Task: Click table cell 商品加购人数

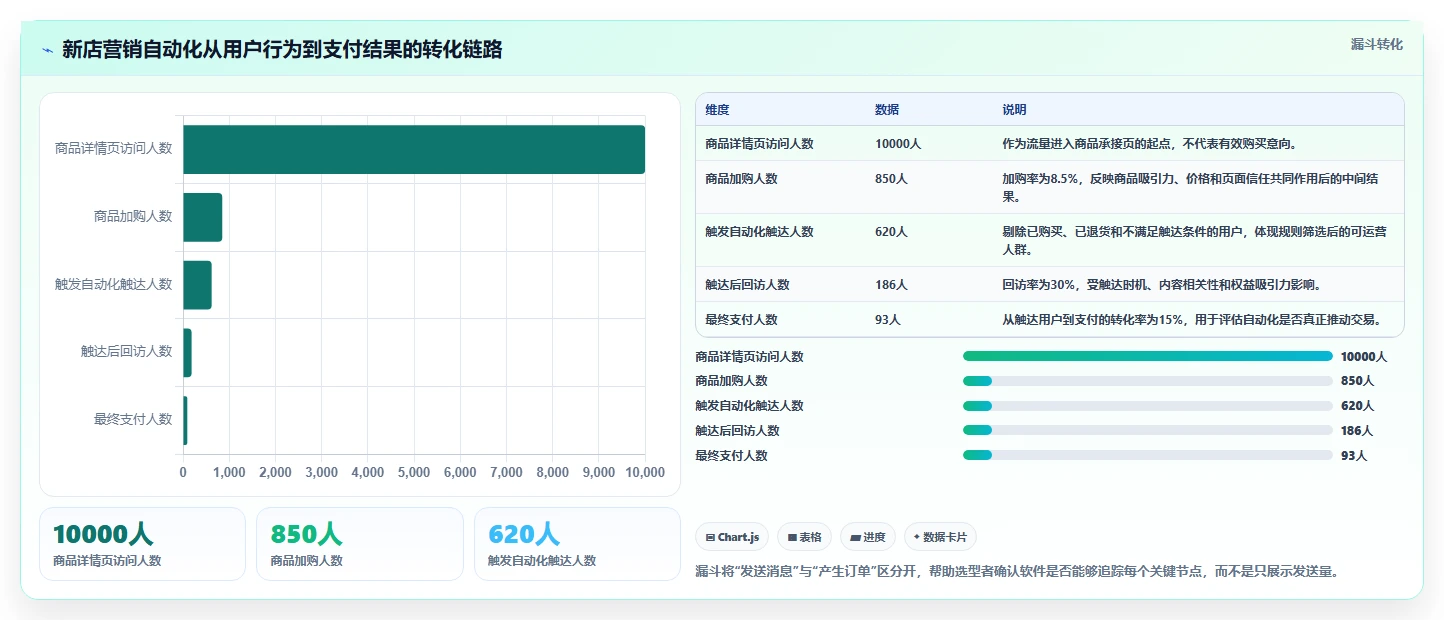Action: (x=741, y=179)
